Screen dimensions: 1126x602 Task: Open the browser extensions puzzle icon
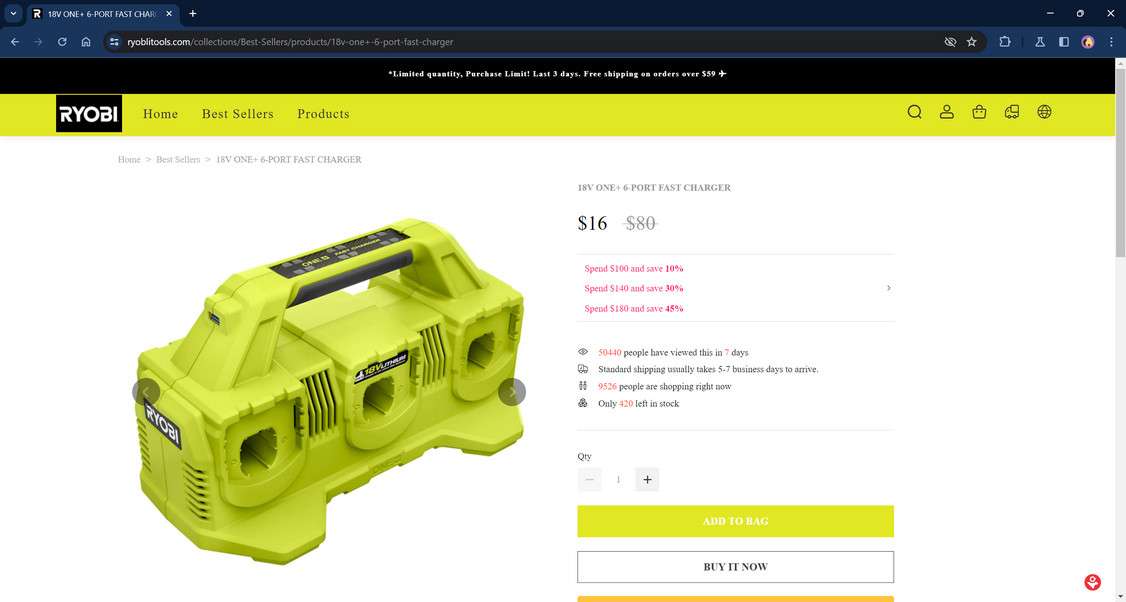tap(1005, 42)
